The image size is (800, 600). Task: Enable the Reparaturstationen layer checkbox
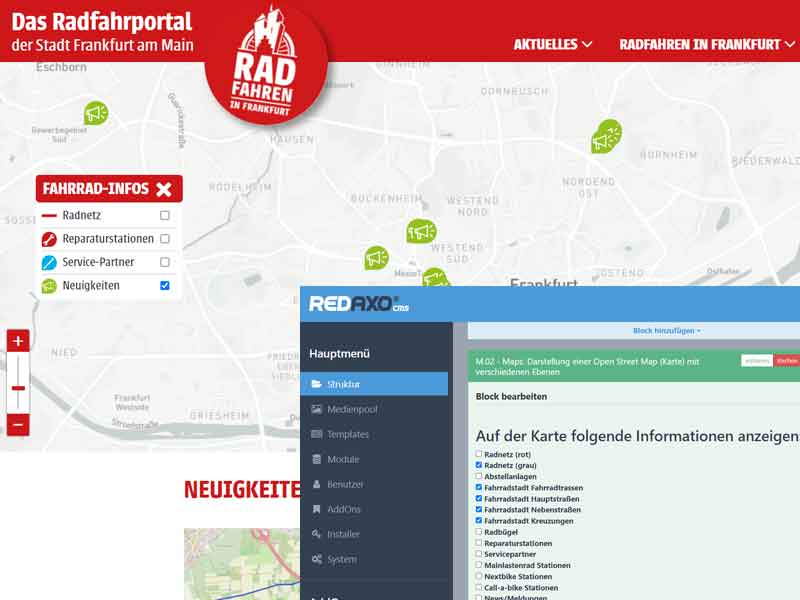(164, 239)
